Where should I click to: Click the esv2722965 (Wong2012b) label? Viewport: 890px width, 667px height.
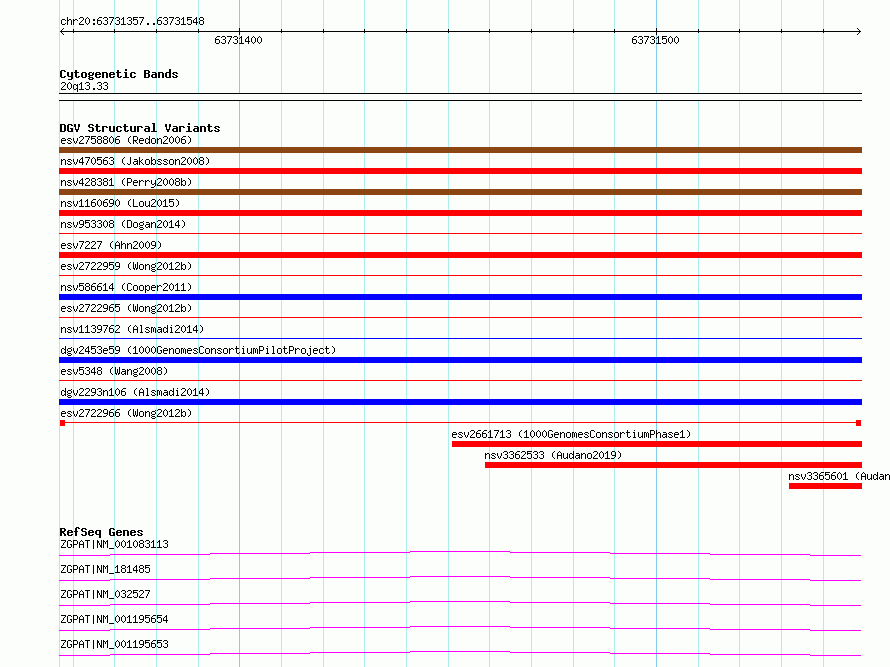click(126, 308)
